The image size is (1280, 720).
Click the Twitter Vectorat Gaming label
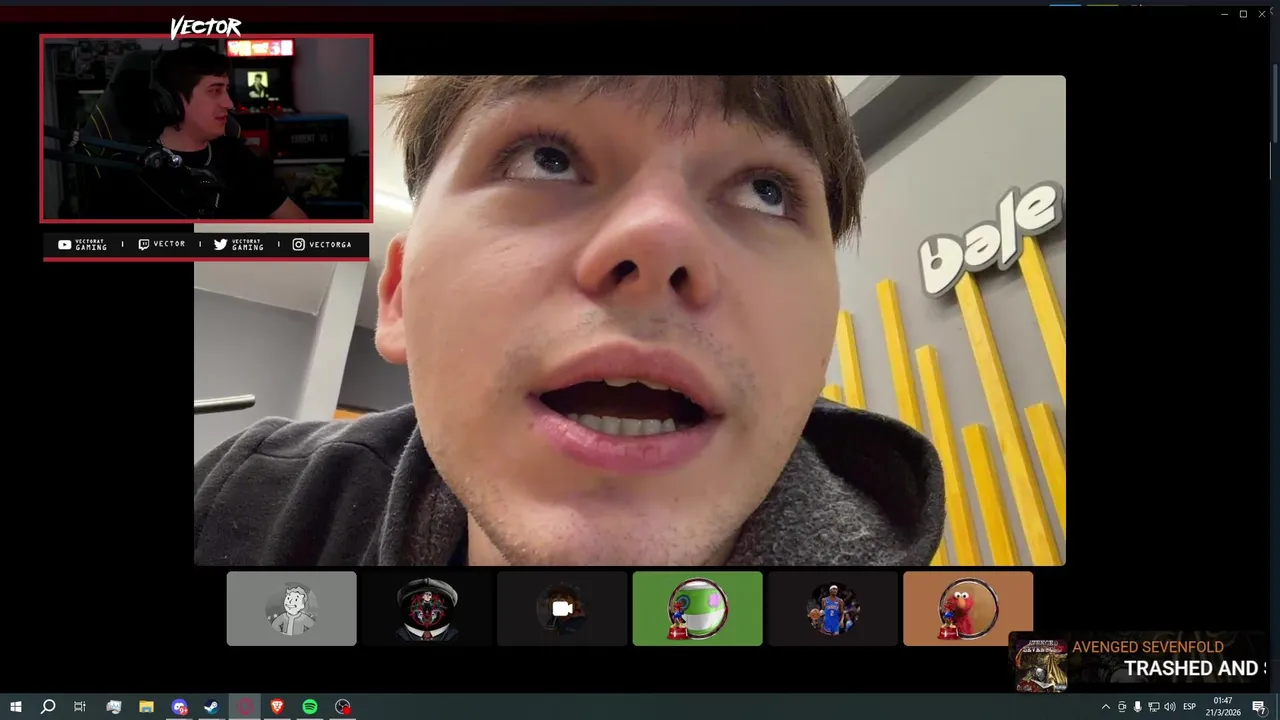239,244
